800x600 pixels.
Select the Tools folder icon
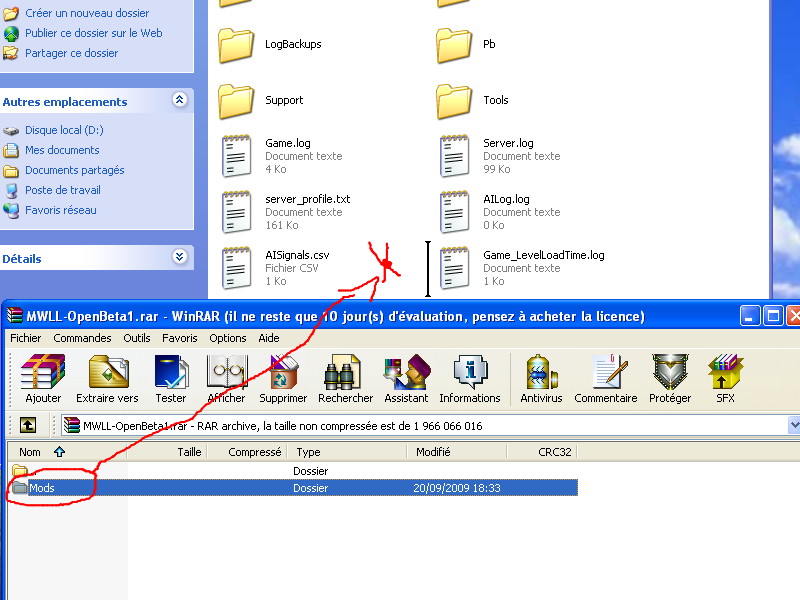(x=454, y=101)
